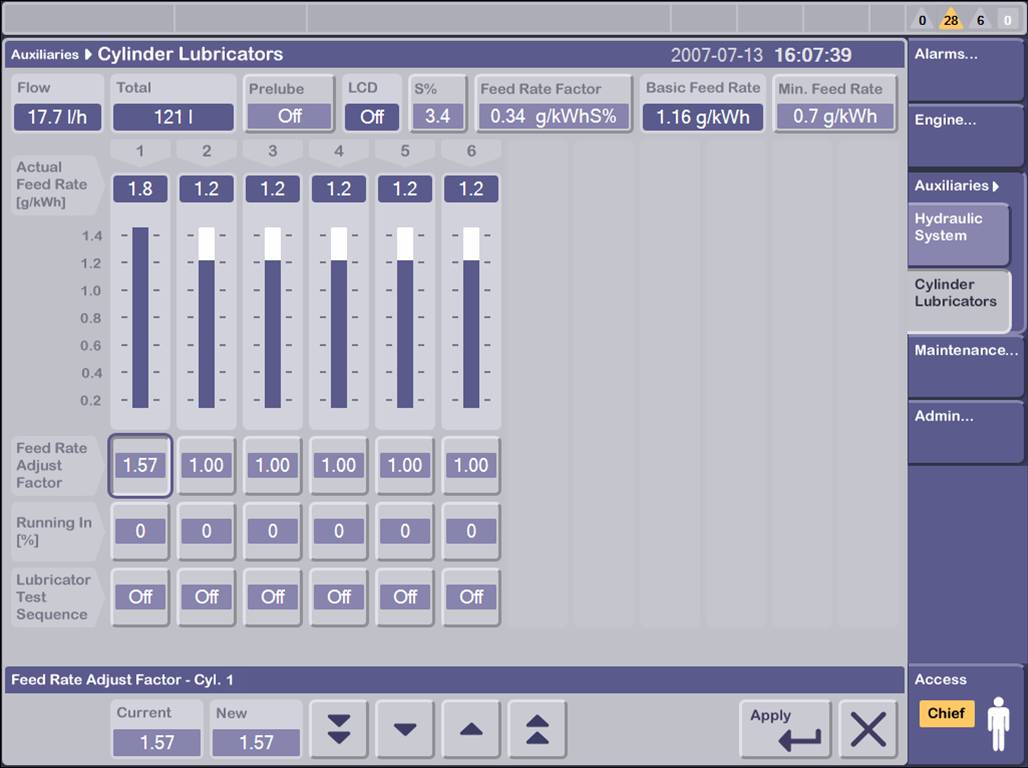Click the single down-arrow decrease icon
Viewport: 1028px width, 768px height.
click(x=405, y=729)
